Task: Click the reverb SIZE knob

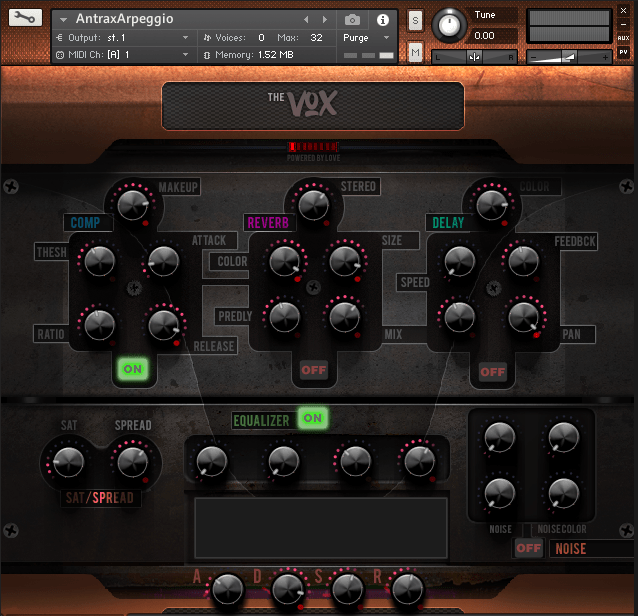Action: [x=345, y=261]
